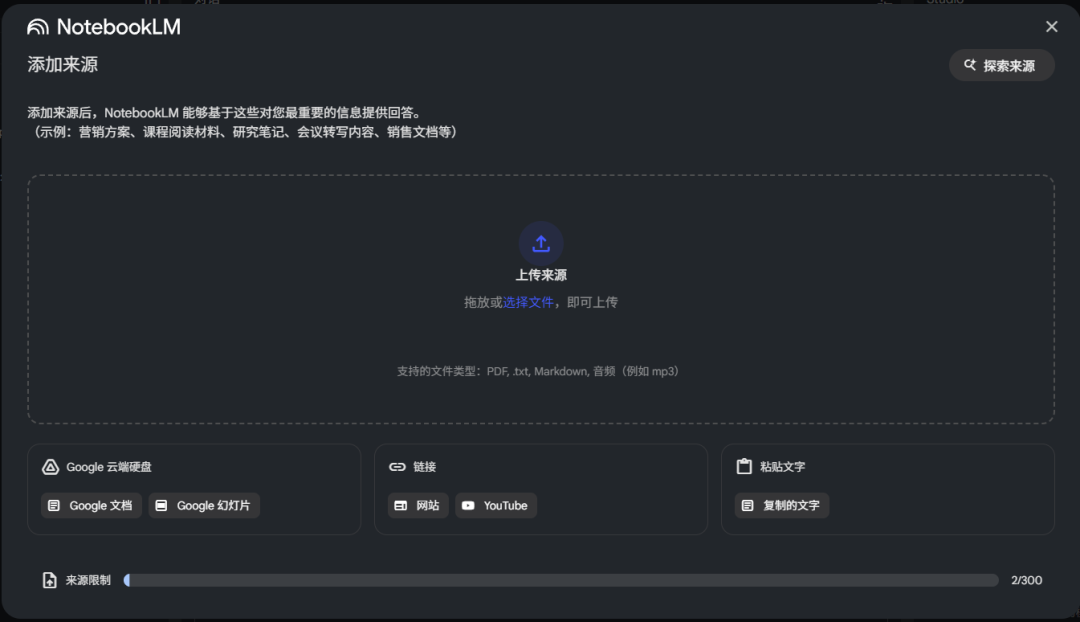Viewport: 1080px width, 622px height.
Task: Close the add sources dialog
Action: [1051, 27]
